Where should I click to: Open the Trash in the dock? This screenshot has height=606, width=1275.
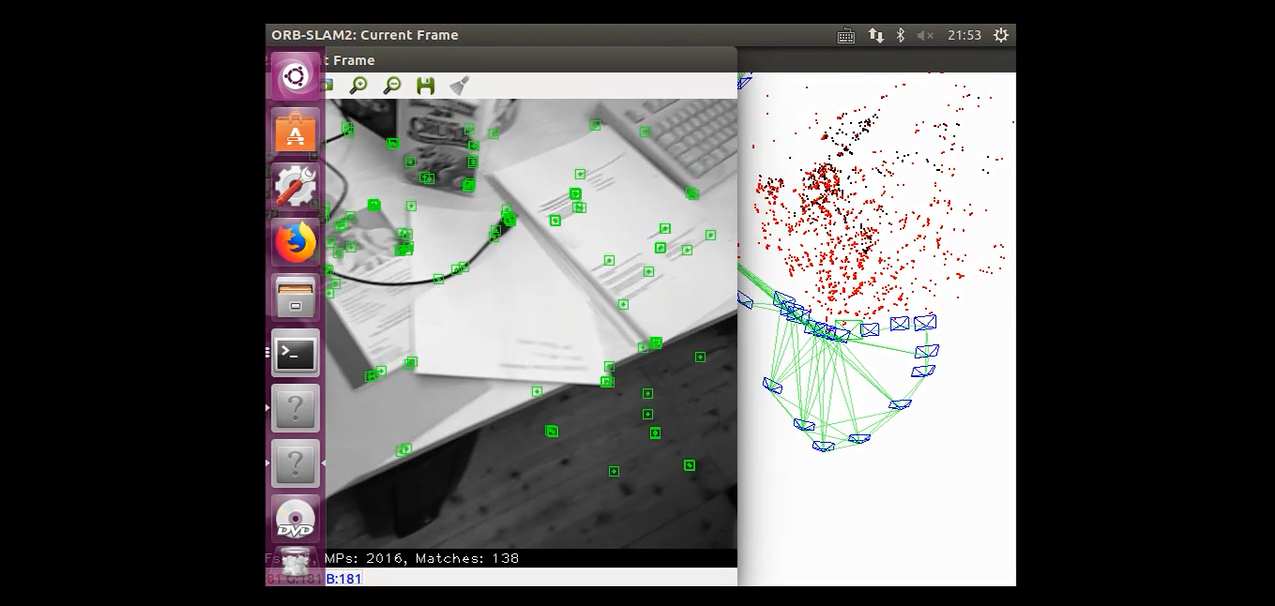[x=295, y=566]
